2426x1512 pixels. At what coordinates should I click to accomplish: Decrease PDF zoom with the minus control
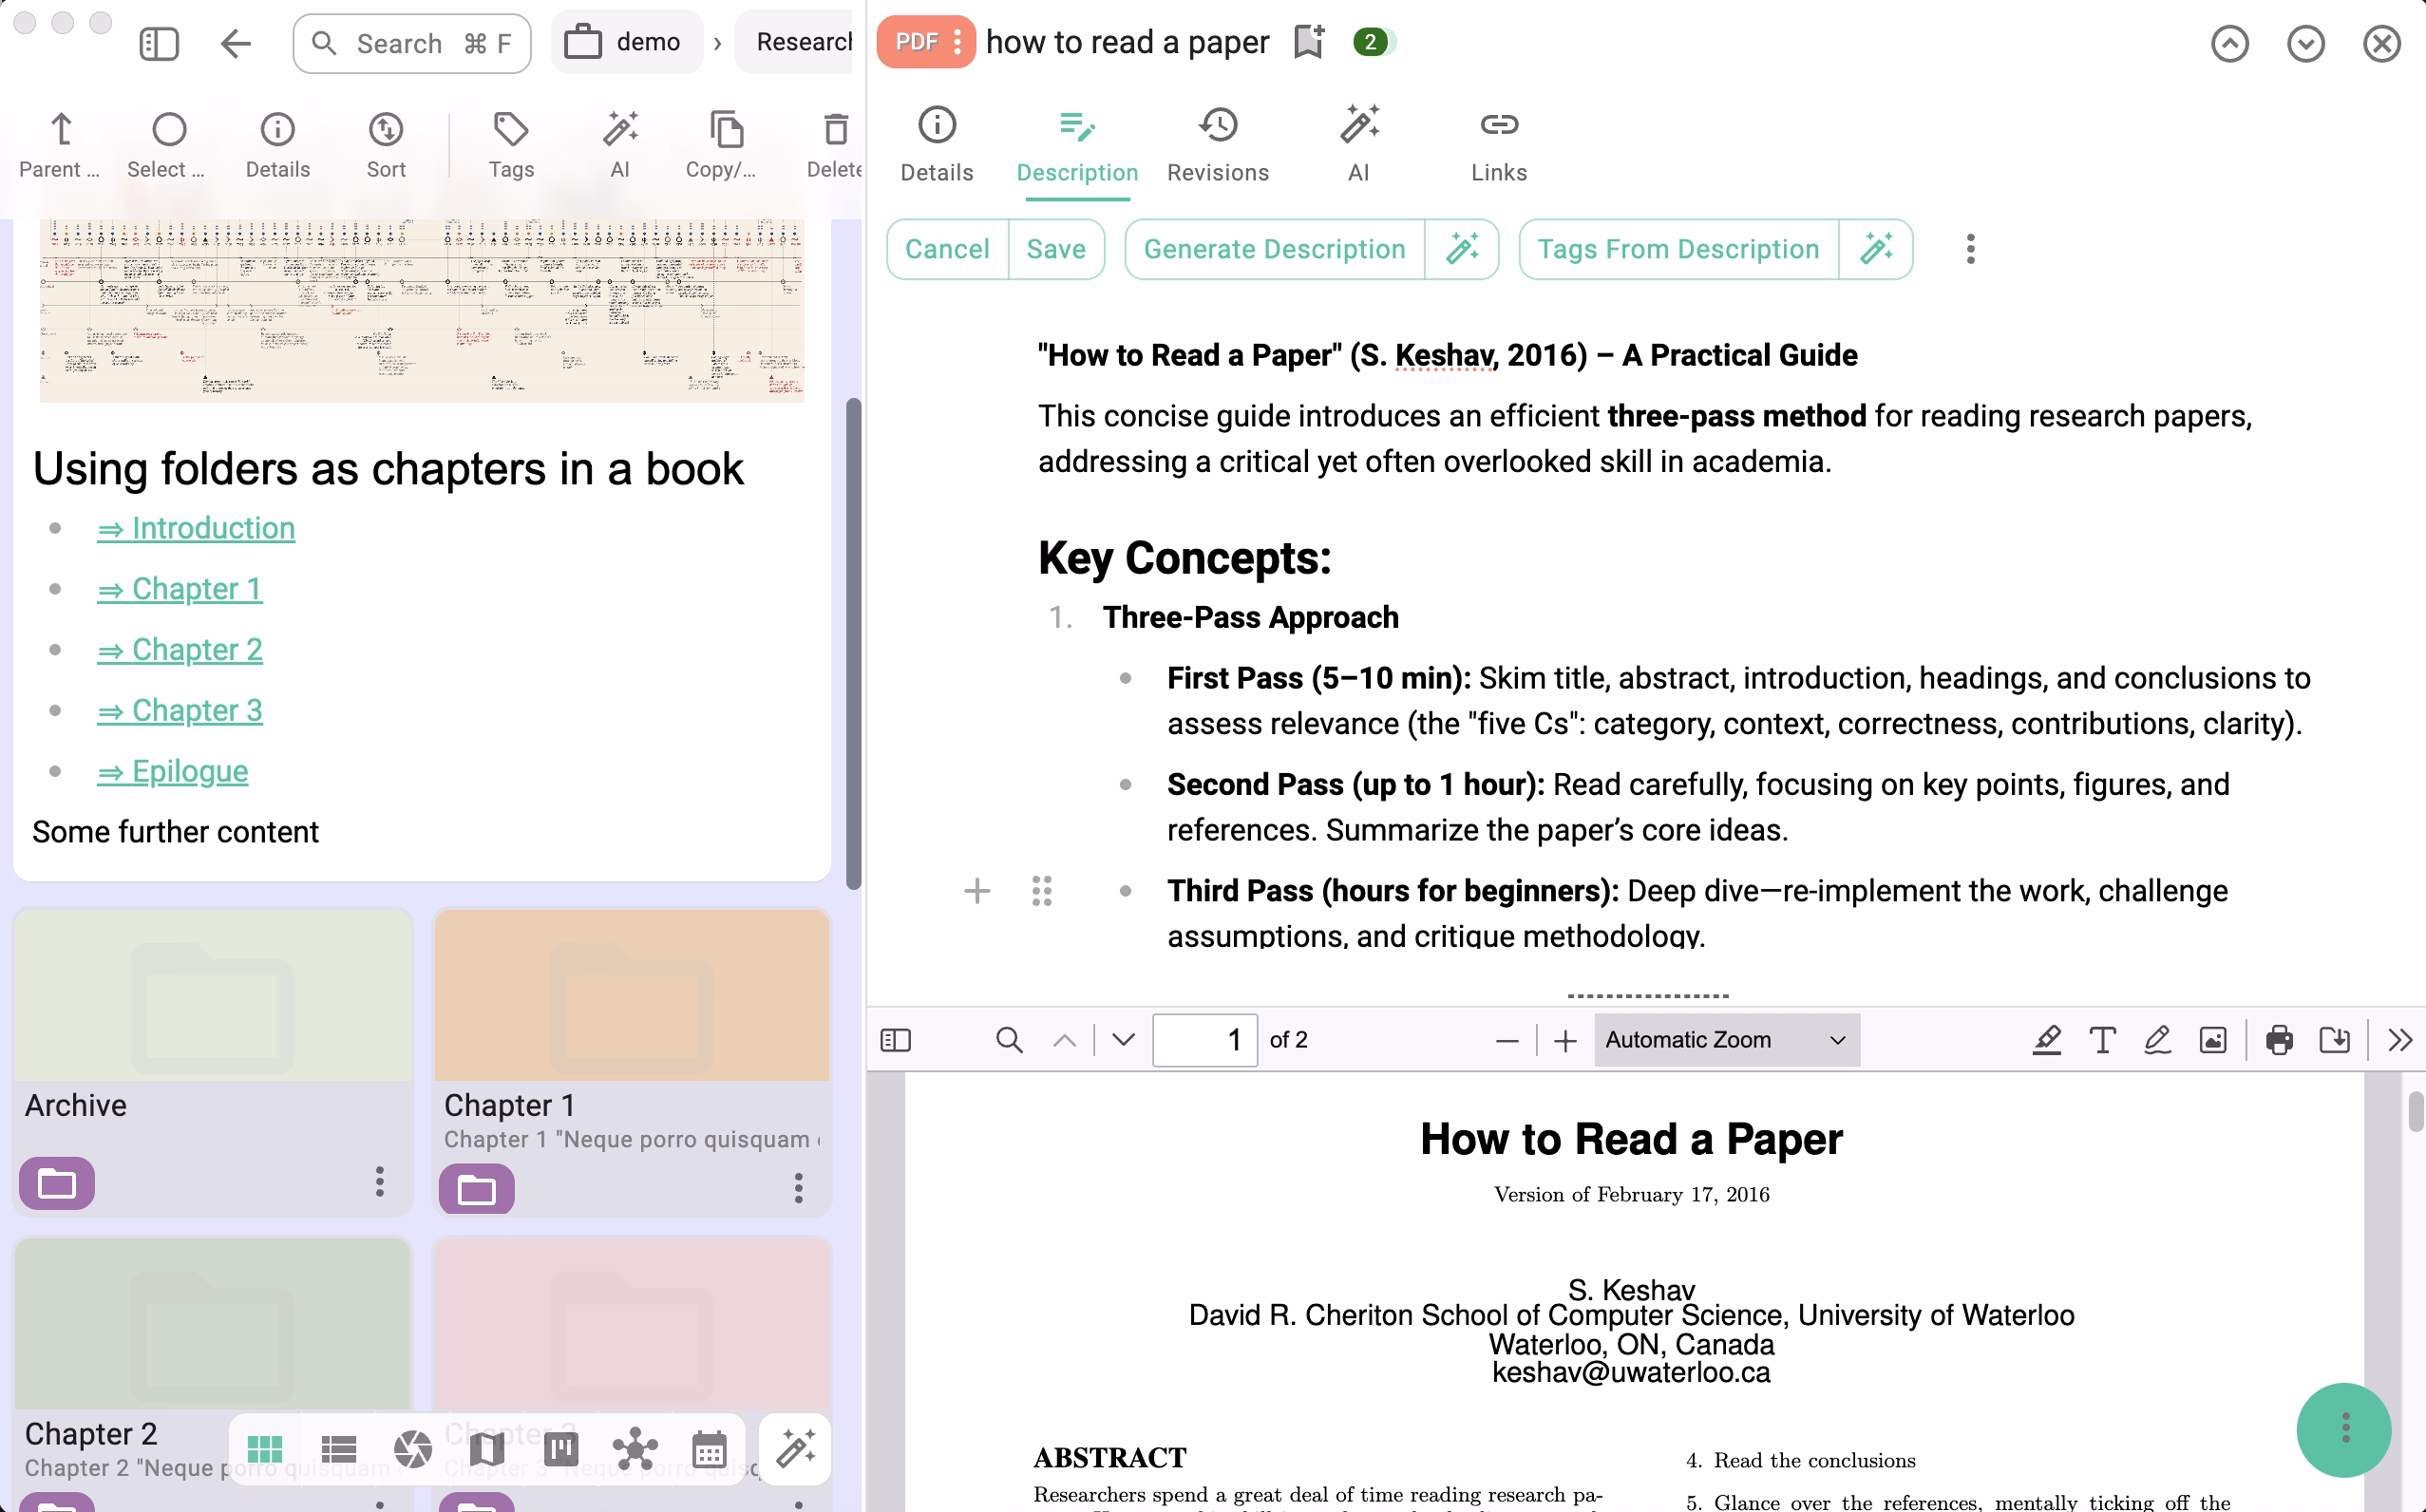click(1507, 1040)
